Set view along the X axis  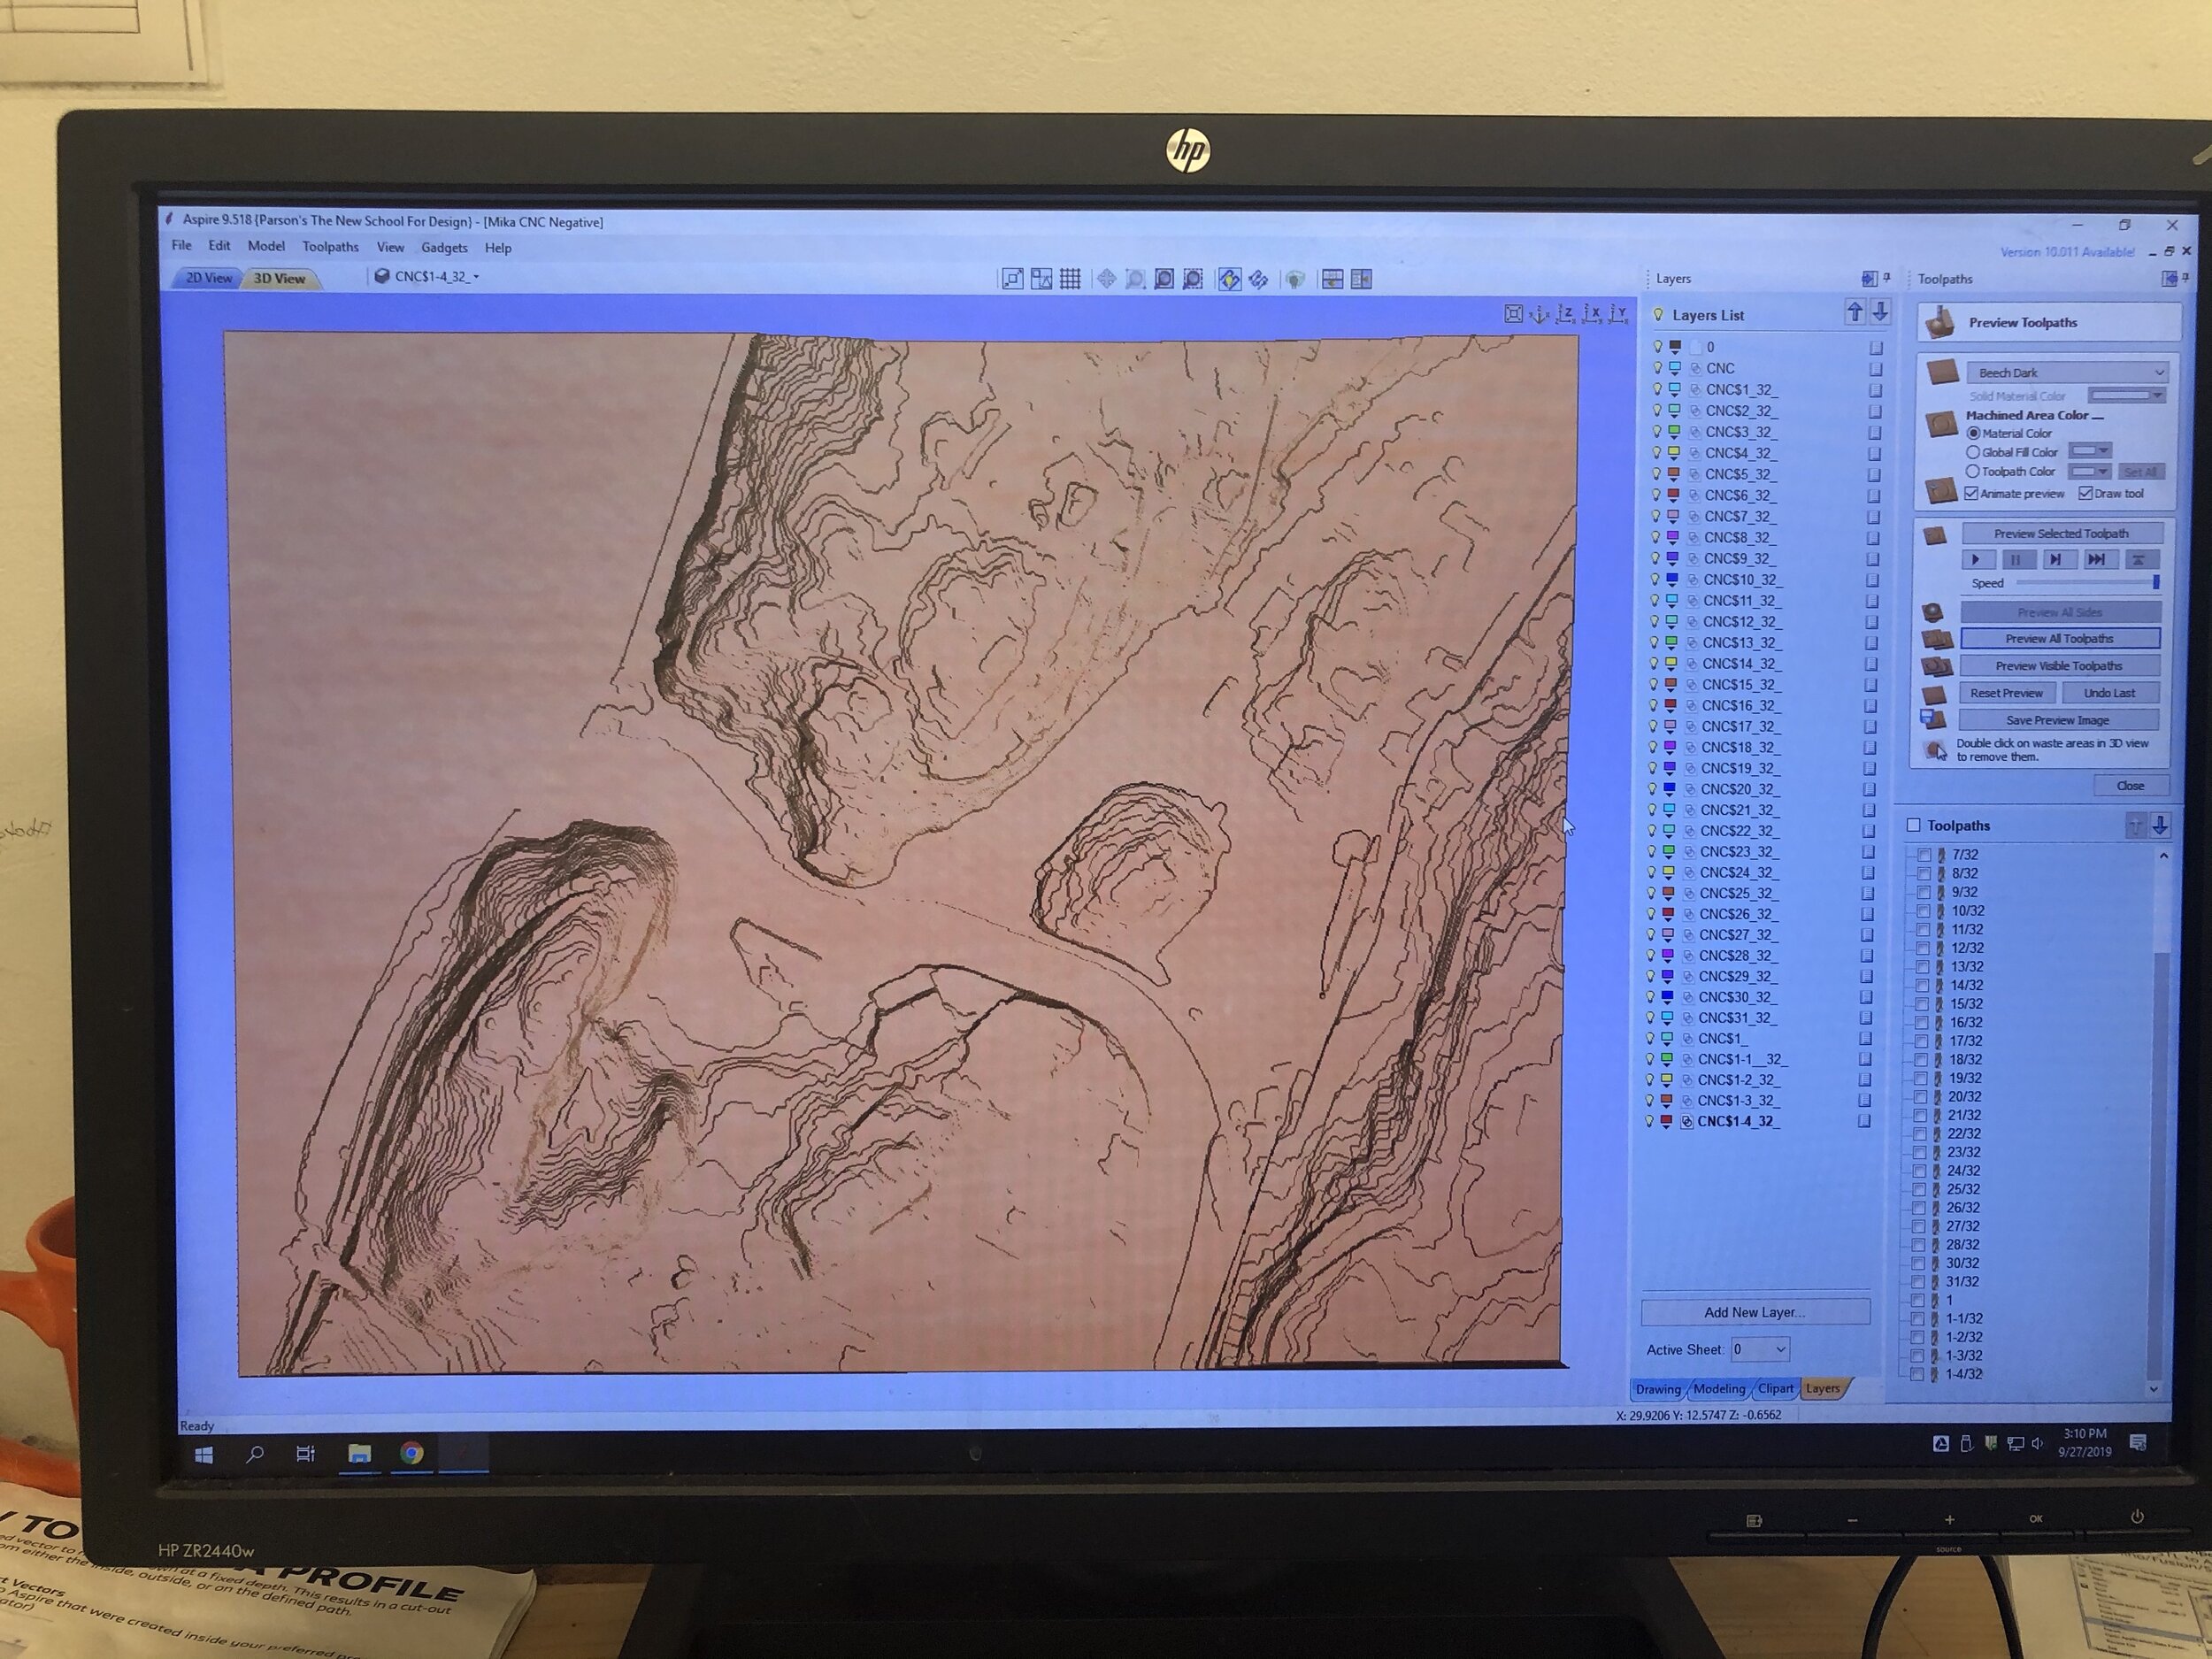(1592, 315)
